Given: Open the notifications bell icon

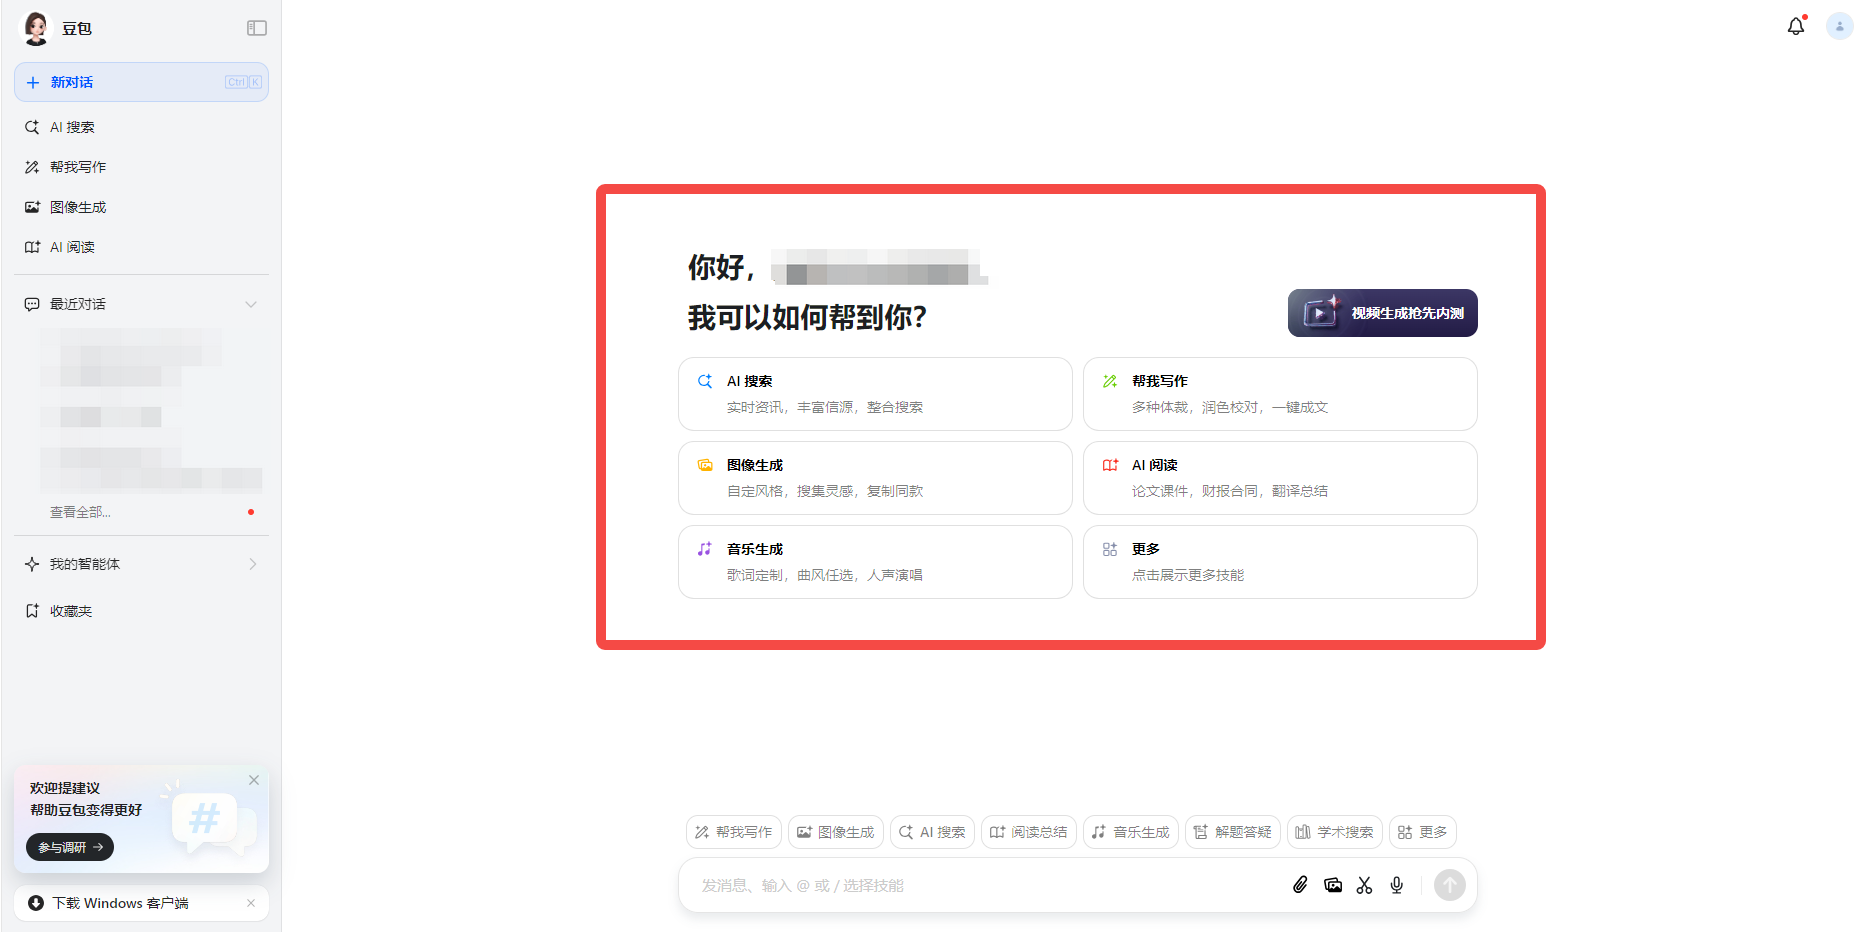Looking at the screenshot, I should click(1796, 27).
